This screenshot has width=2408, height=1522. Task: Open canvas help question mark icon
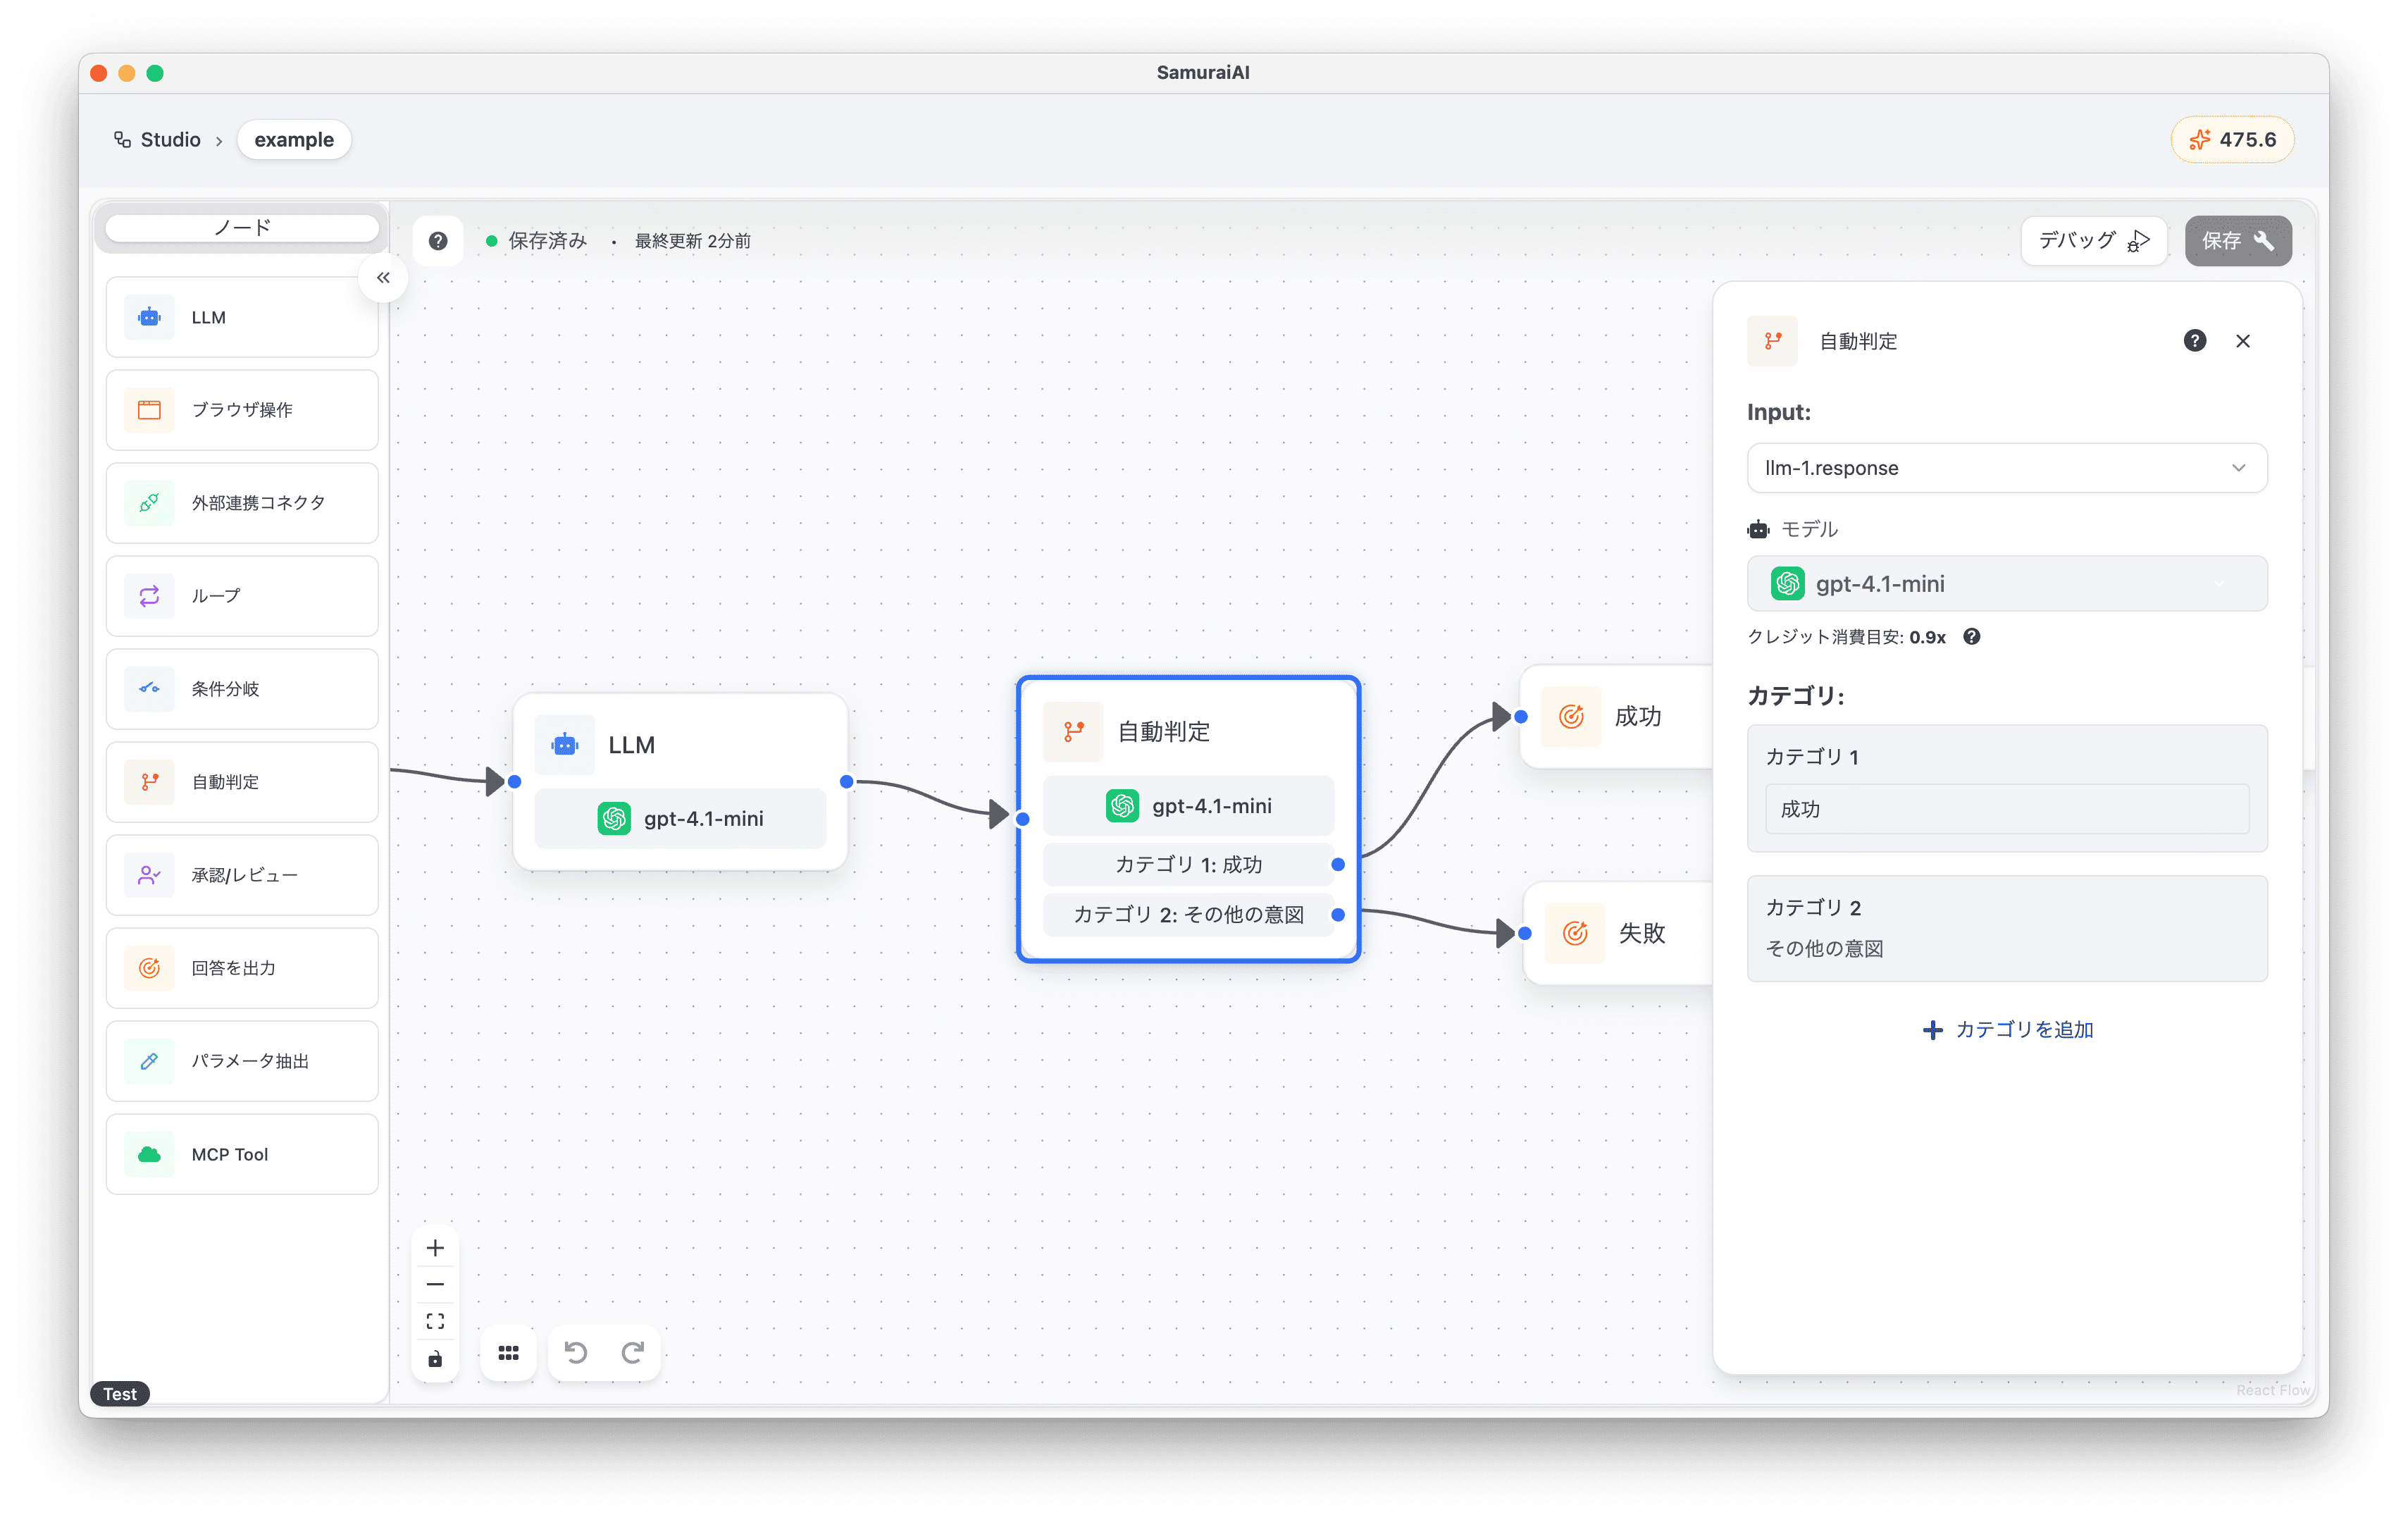[x=438, y=241]
